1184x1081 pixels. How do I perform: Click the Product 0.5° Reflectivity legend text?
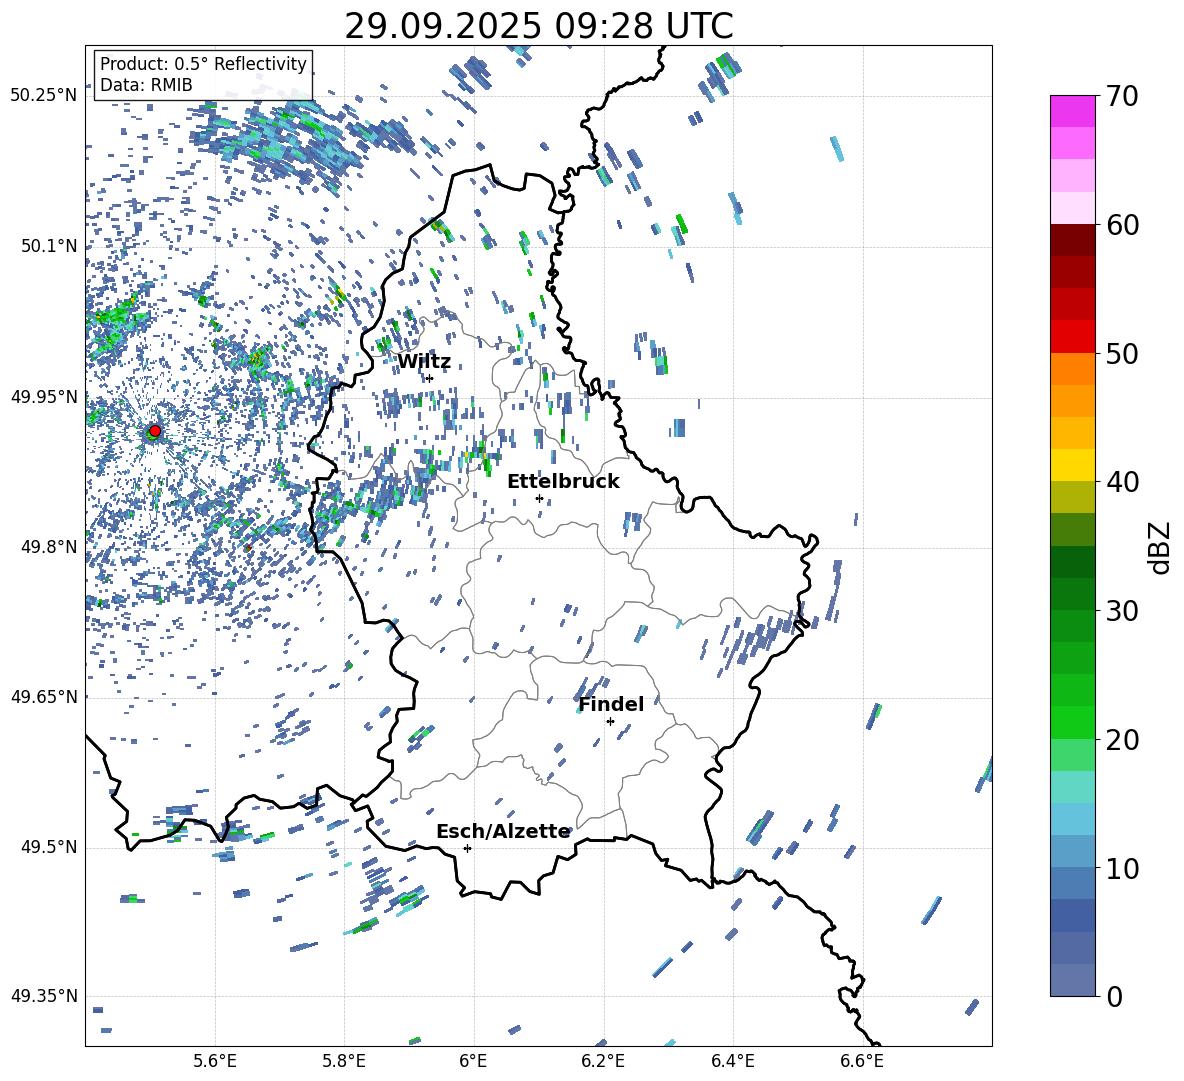coord(203,64)
